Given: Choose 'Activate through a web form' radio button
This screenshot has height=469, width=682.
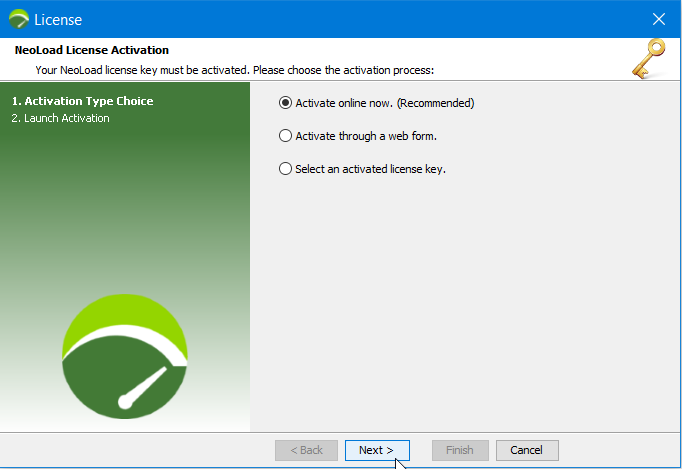Looking at the screenshot, I should [286, 136].
